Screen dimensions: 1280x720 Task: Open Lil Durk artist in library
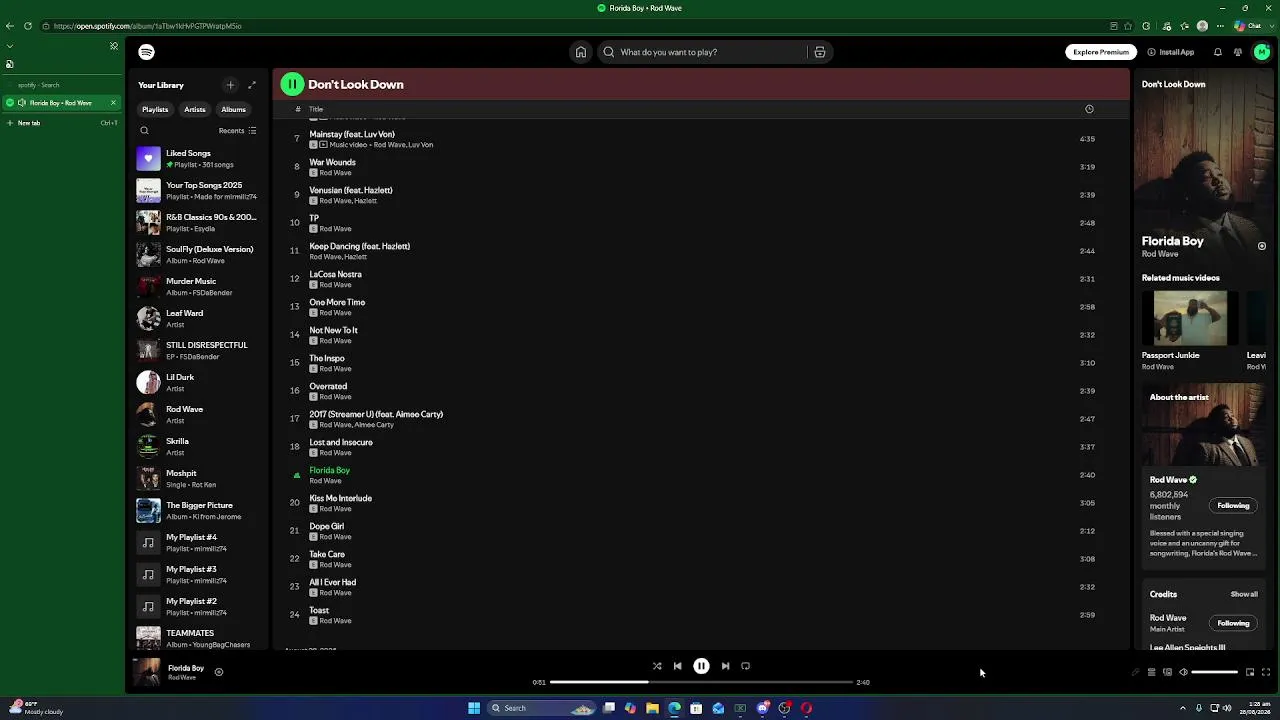click(197, 382)
